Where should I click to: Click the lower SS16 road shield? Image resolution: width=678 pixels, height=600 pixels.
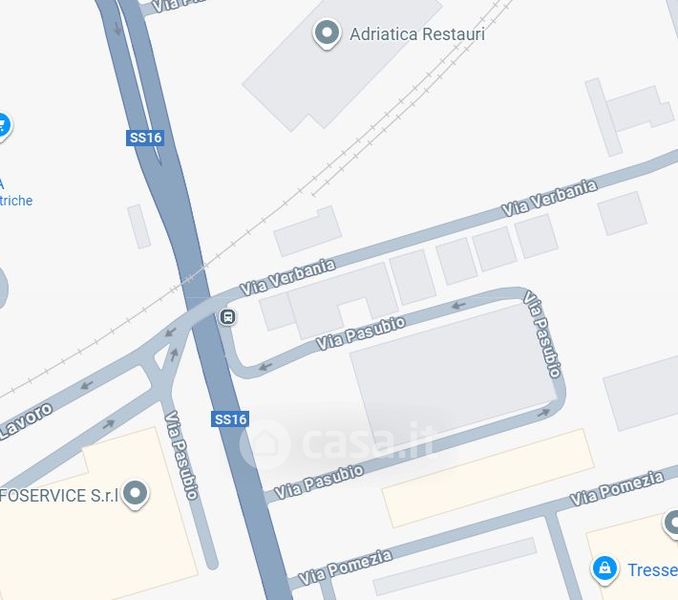[230, 419]
